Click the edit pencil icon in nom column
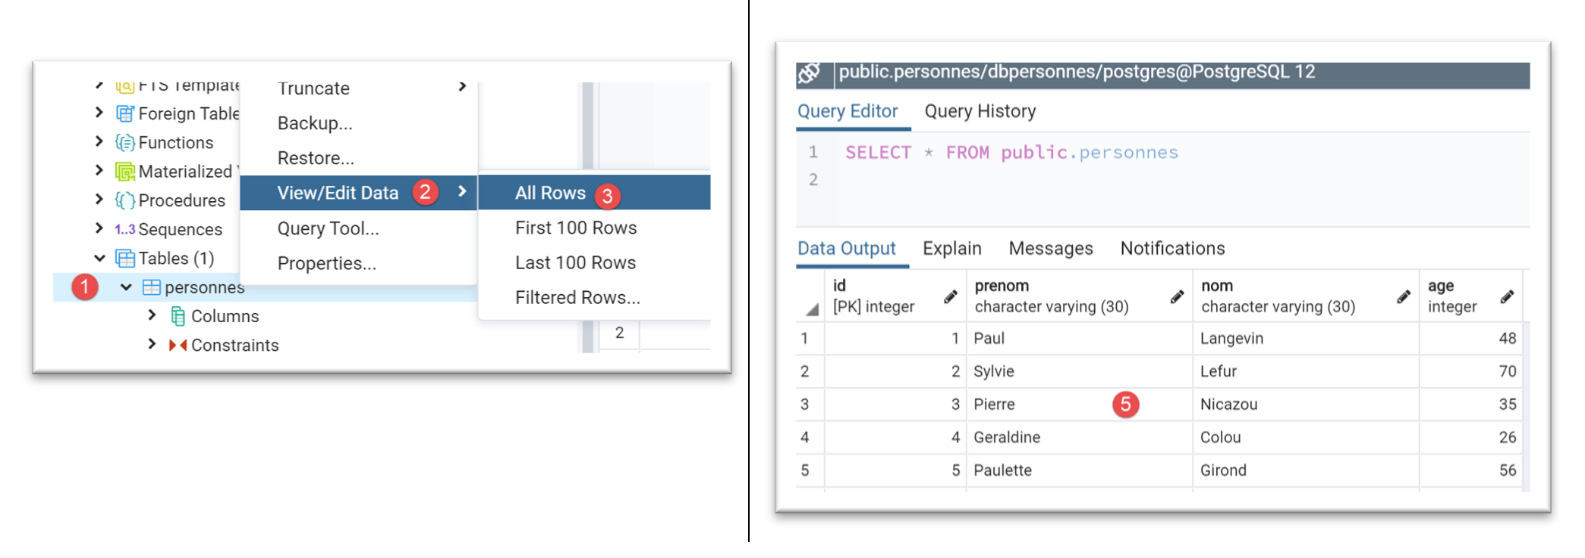The image size is (1585, 558). 1403,296
